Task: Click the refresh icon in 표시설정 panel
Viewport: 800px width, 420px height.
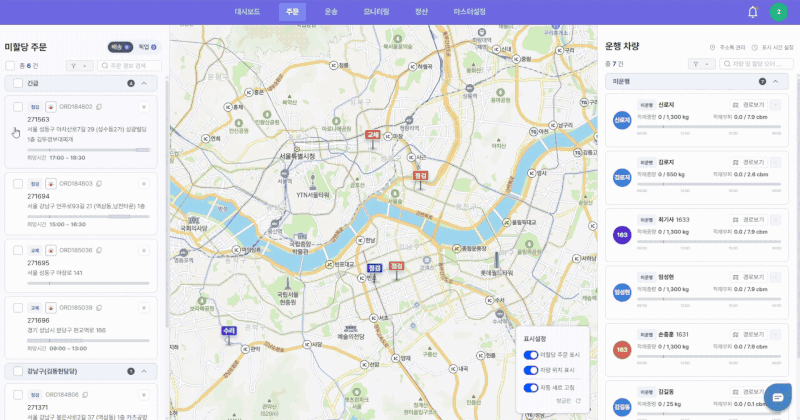Action: (x=579, y=399)
